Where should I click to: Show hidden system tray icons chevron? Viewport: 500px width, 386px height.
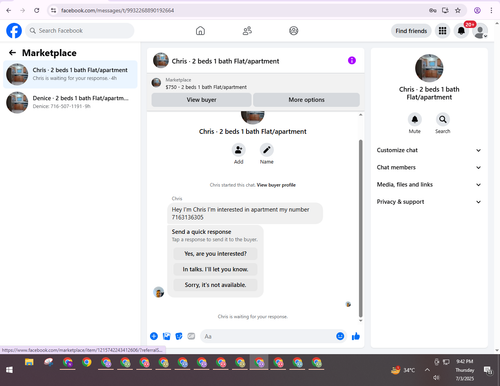[427, 370]
